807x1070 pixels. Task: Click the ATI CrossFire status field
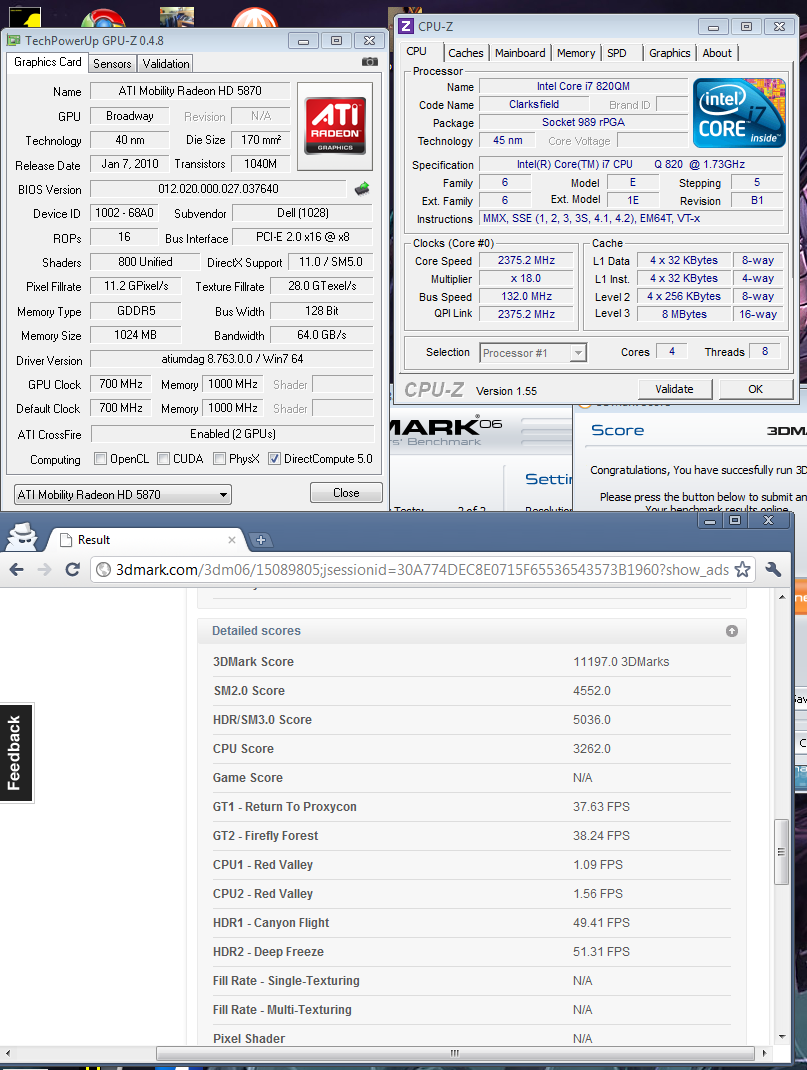coord(233,434)
